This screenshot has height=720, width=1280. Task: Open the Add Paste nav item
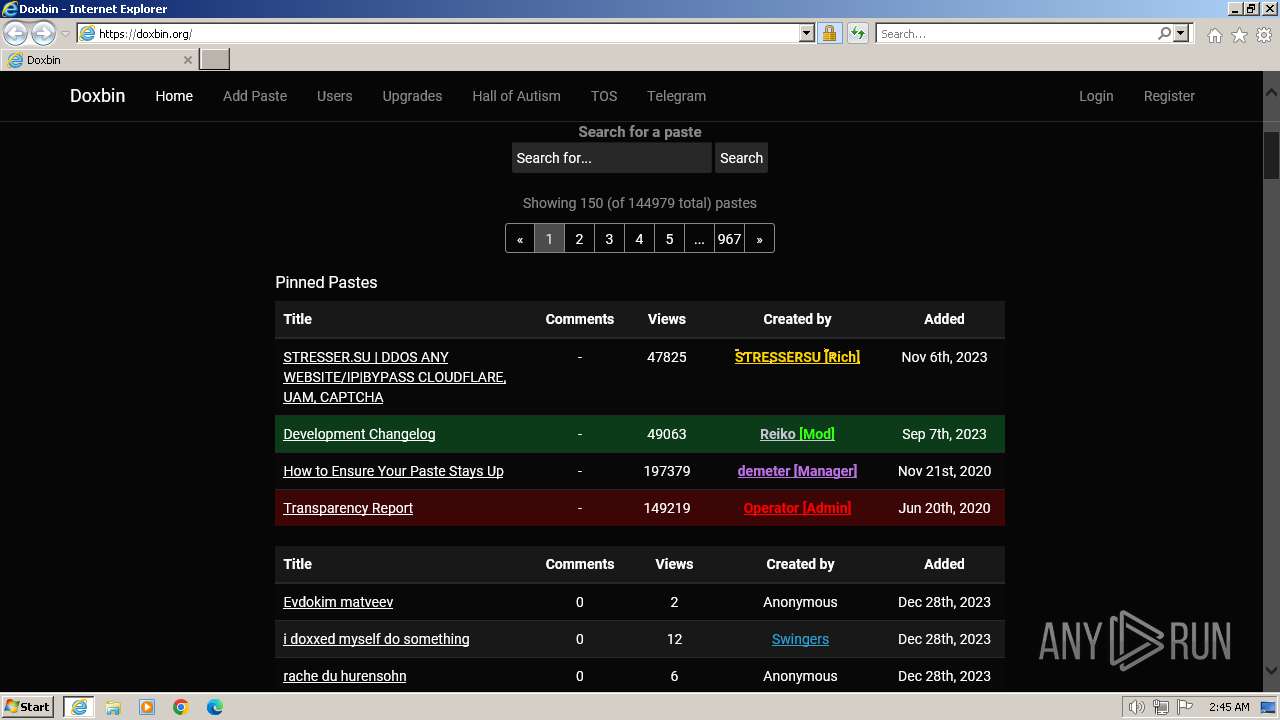click(x=255, y=96)
